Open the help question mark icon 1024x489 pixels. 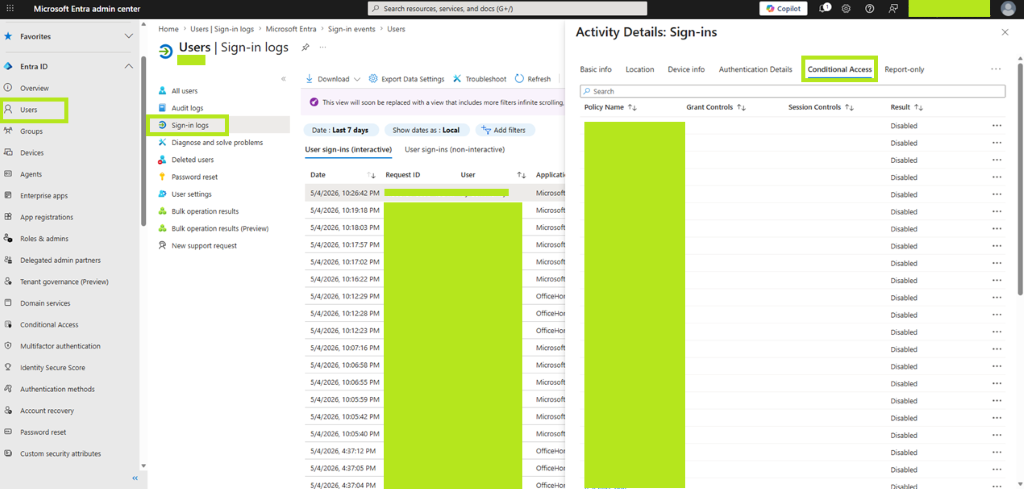(x=869, y=8)
